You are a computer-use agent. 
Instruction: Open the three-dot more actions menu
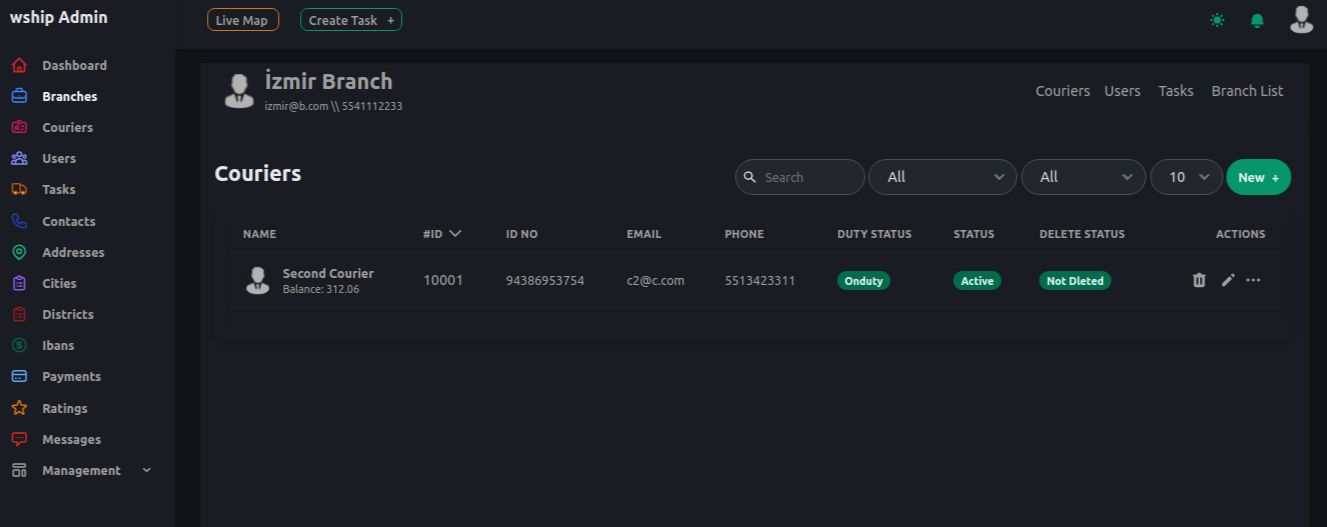click(1253, 280)
